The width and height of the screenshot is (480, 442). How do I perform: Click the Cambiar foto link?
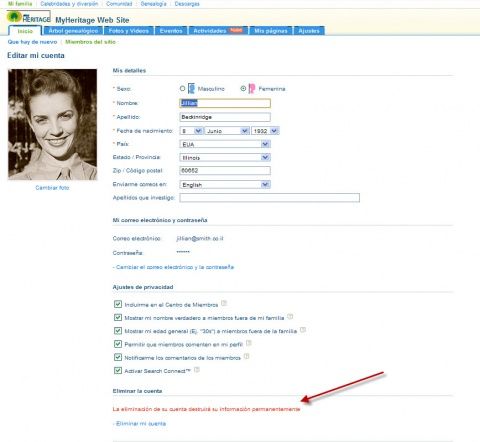pyautogui.click(x=52, y=188)
